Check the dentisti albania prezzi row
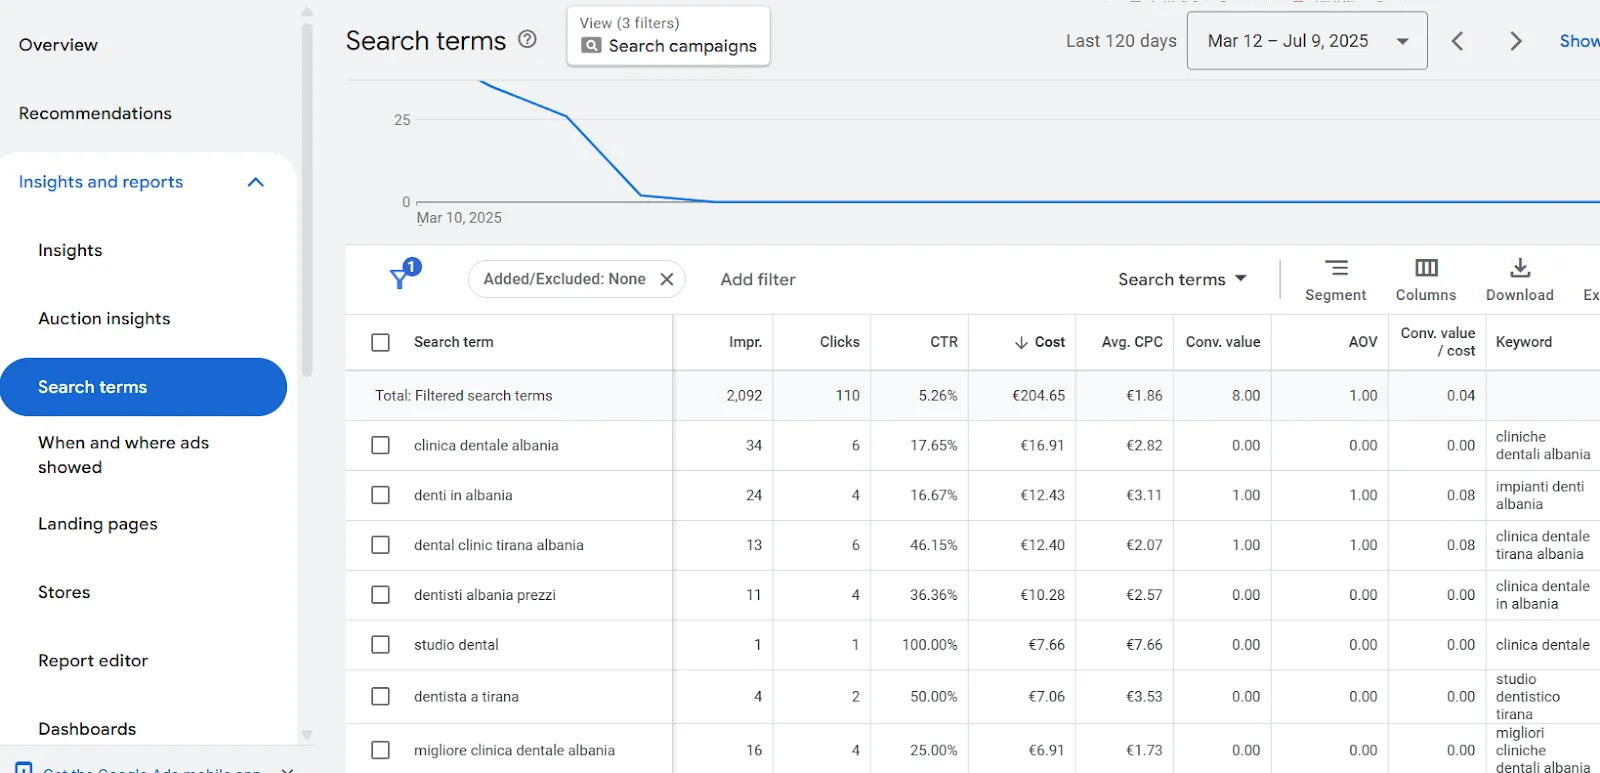Viewport: 1600px width, 773px height. pos(381,595)
